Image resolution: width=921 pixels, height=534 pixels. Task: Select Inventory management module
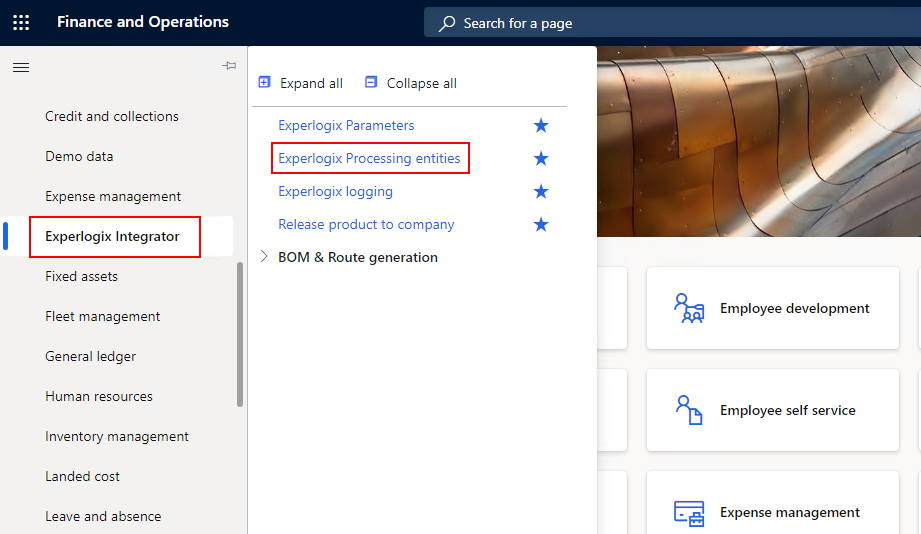pos(117,436)
